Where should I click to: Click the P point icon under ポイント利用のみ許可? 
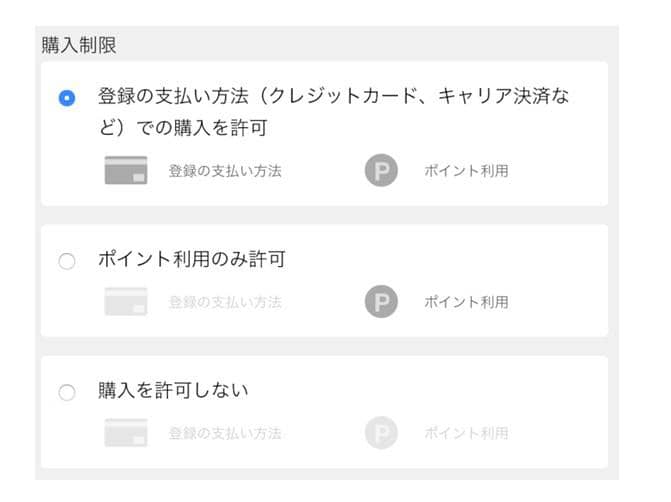[381, 301]
